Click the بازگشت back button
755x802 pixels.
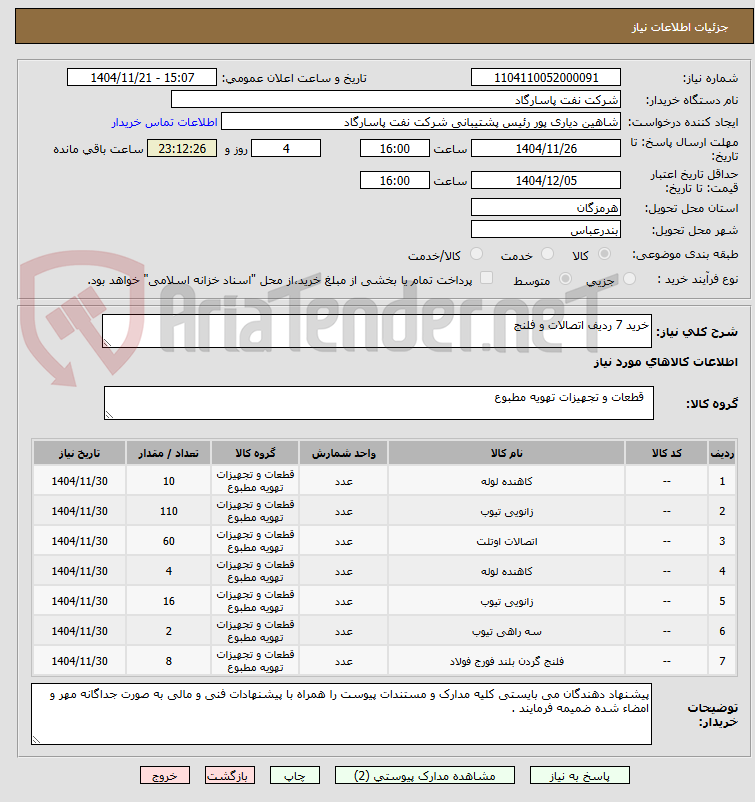pos(230,775)
